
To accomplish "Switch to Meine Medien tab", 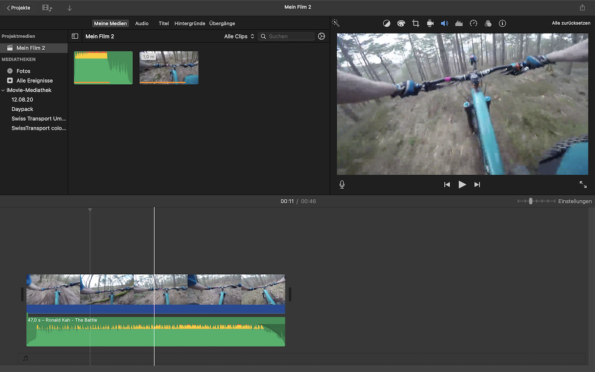I will [110, 23].
